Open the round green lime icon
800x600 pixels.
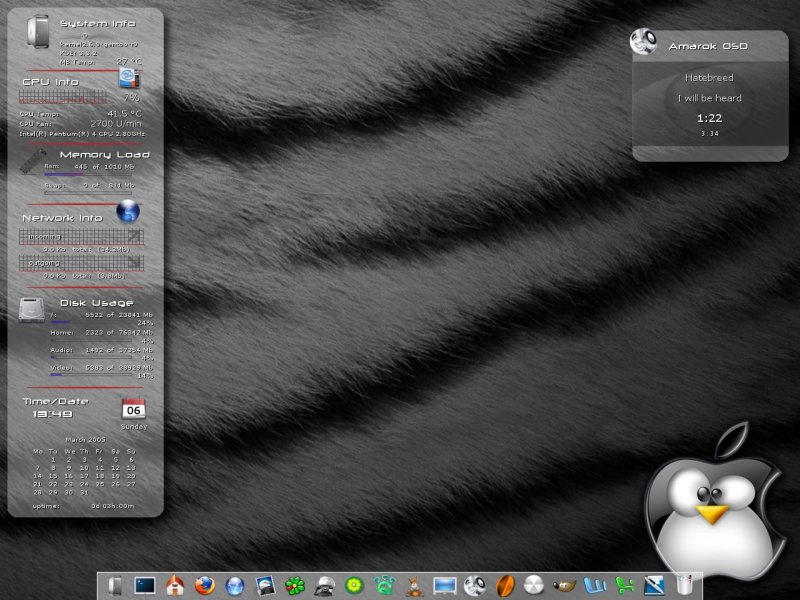pos(354,586)
